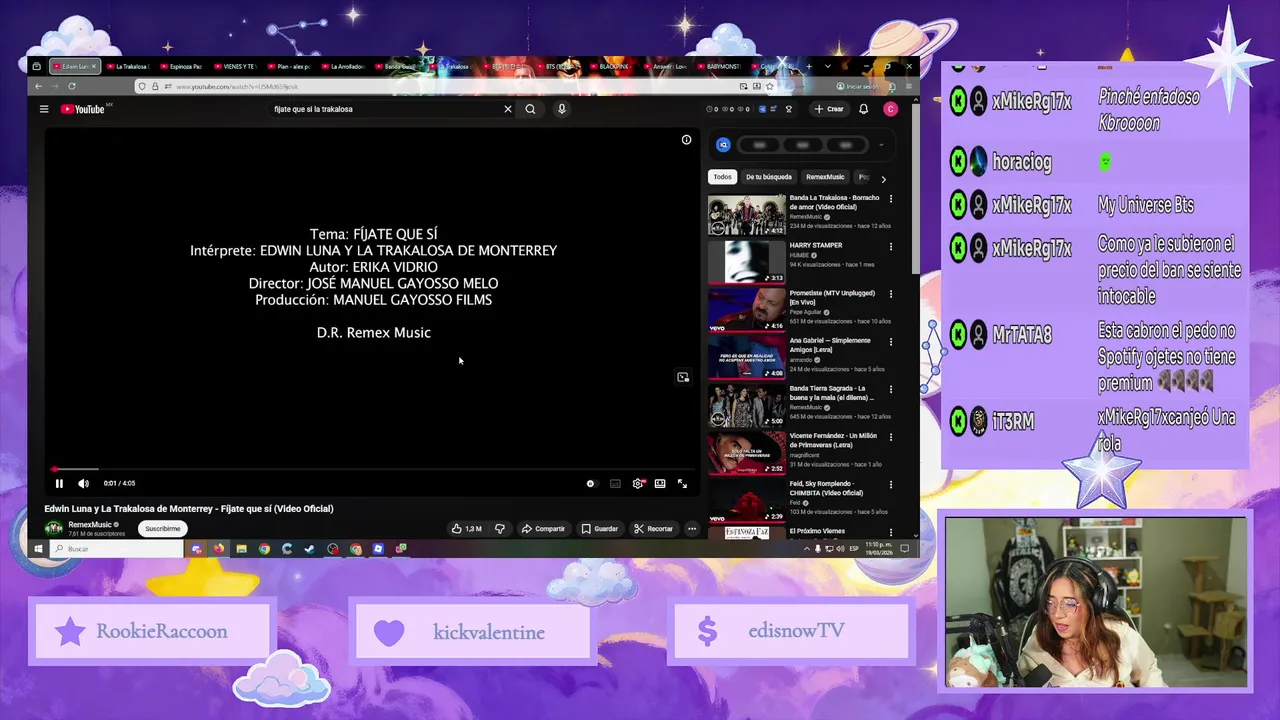Select the Todos filter chip

(x=722, y=177)
